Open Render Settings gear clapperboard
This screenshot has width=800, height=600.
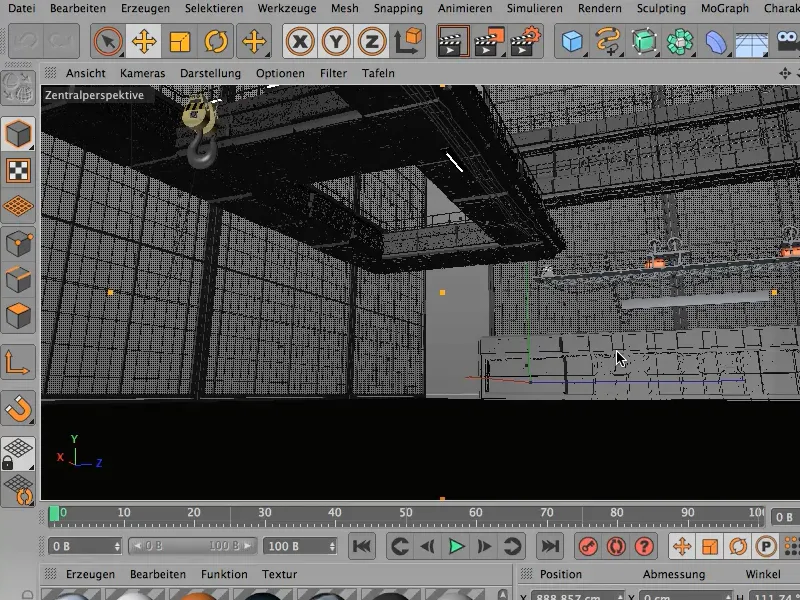point(525,41)
